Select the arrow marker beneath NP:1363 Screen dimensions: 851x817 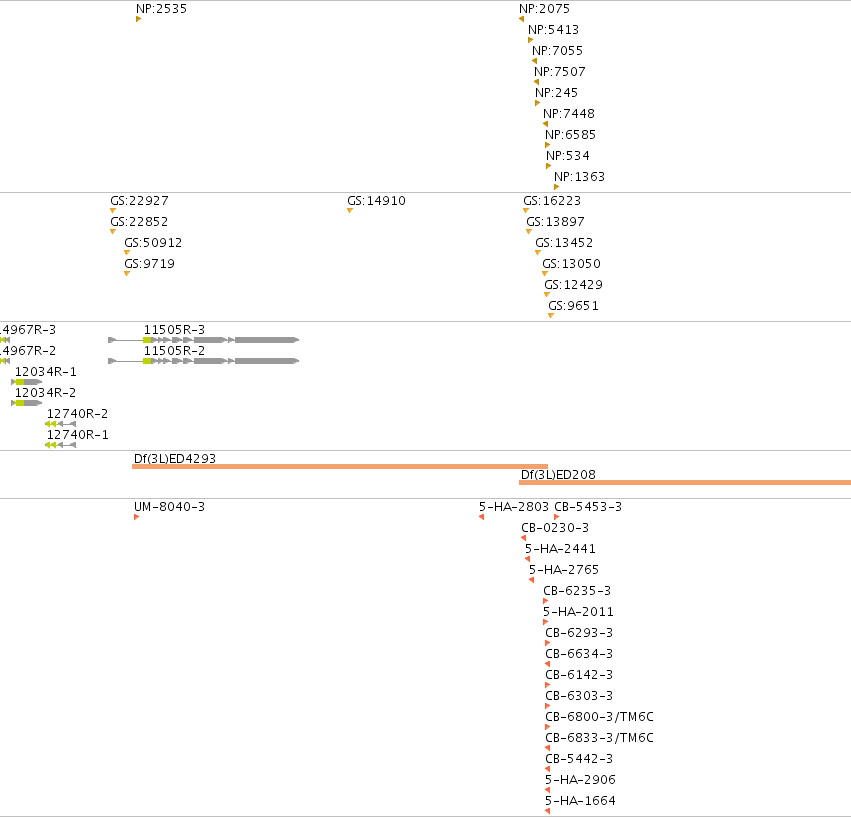(556, 187)
